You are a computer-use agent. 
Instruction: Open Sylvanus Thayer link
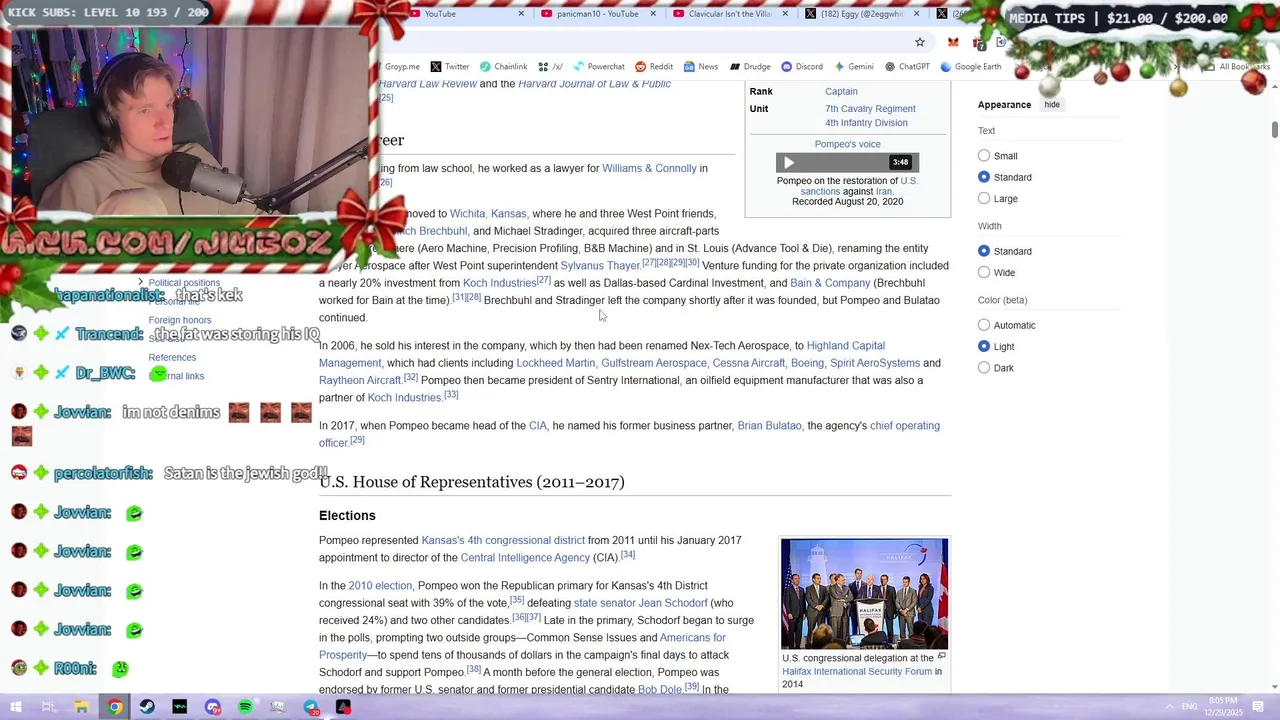tap(600, 266)
